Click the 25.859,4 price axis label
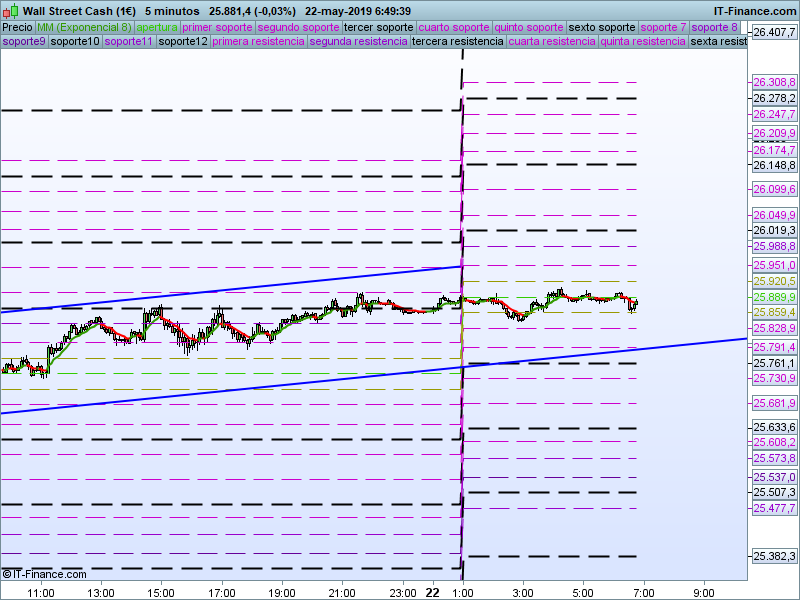The image size is (800, 600). coord(774,312)
